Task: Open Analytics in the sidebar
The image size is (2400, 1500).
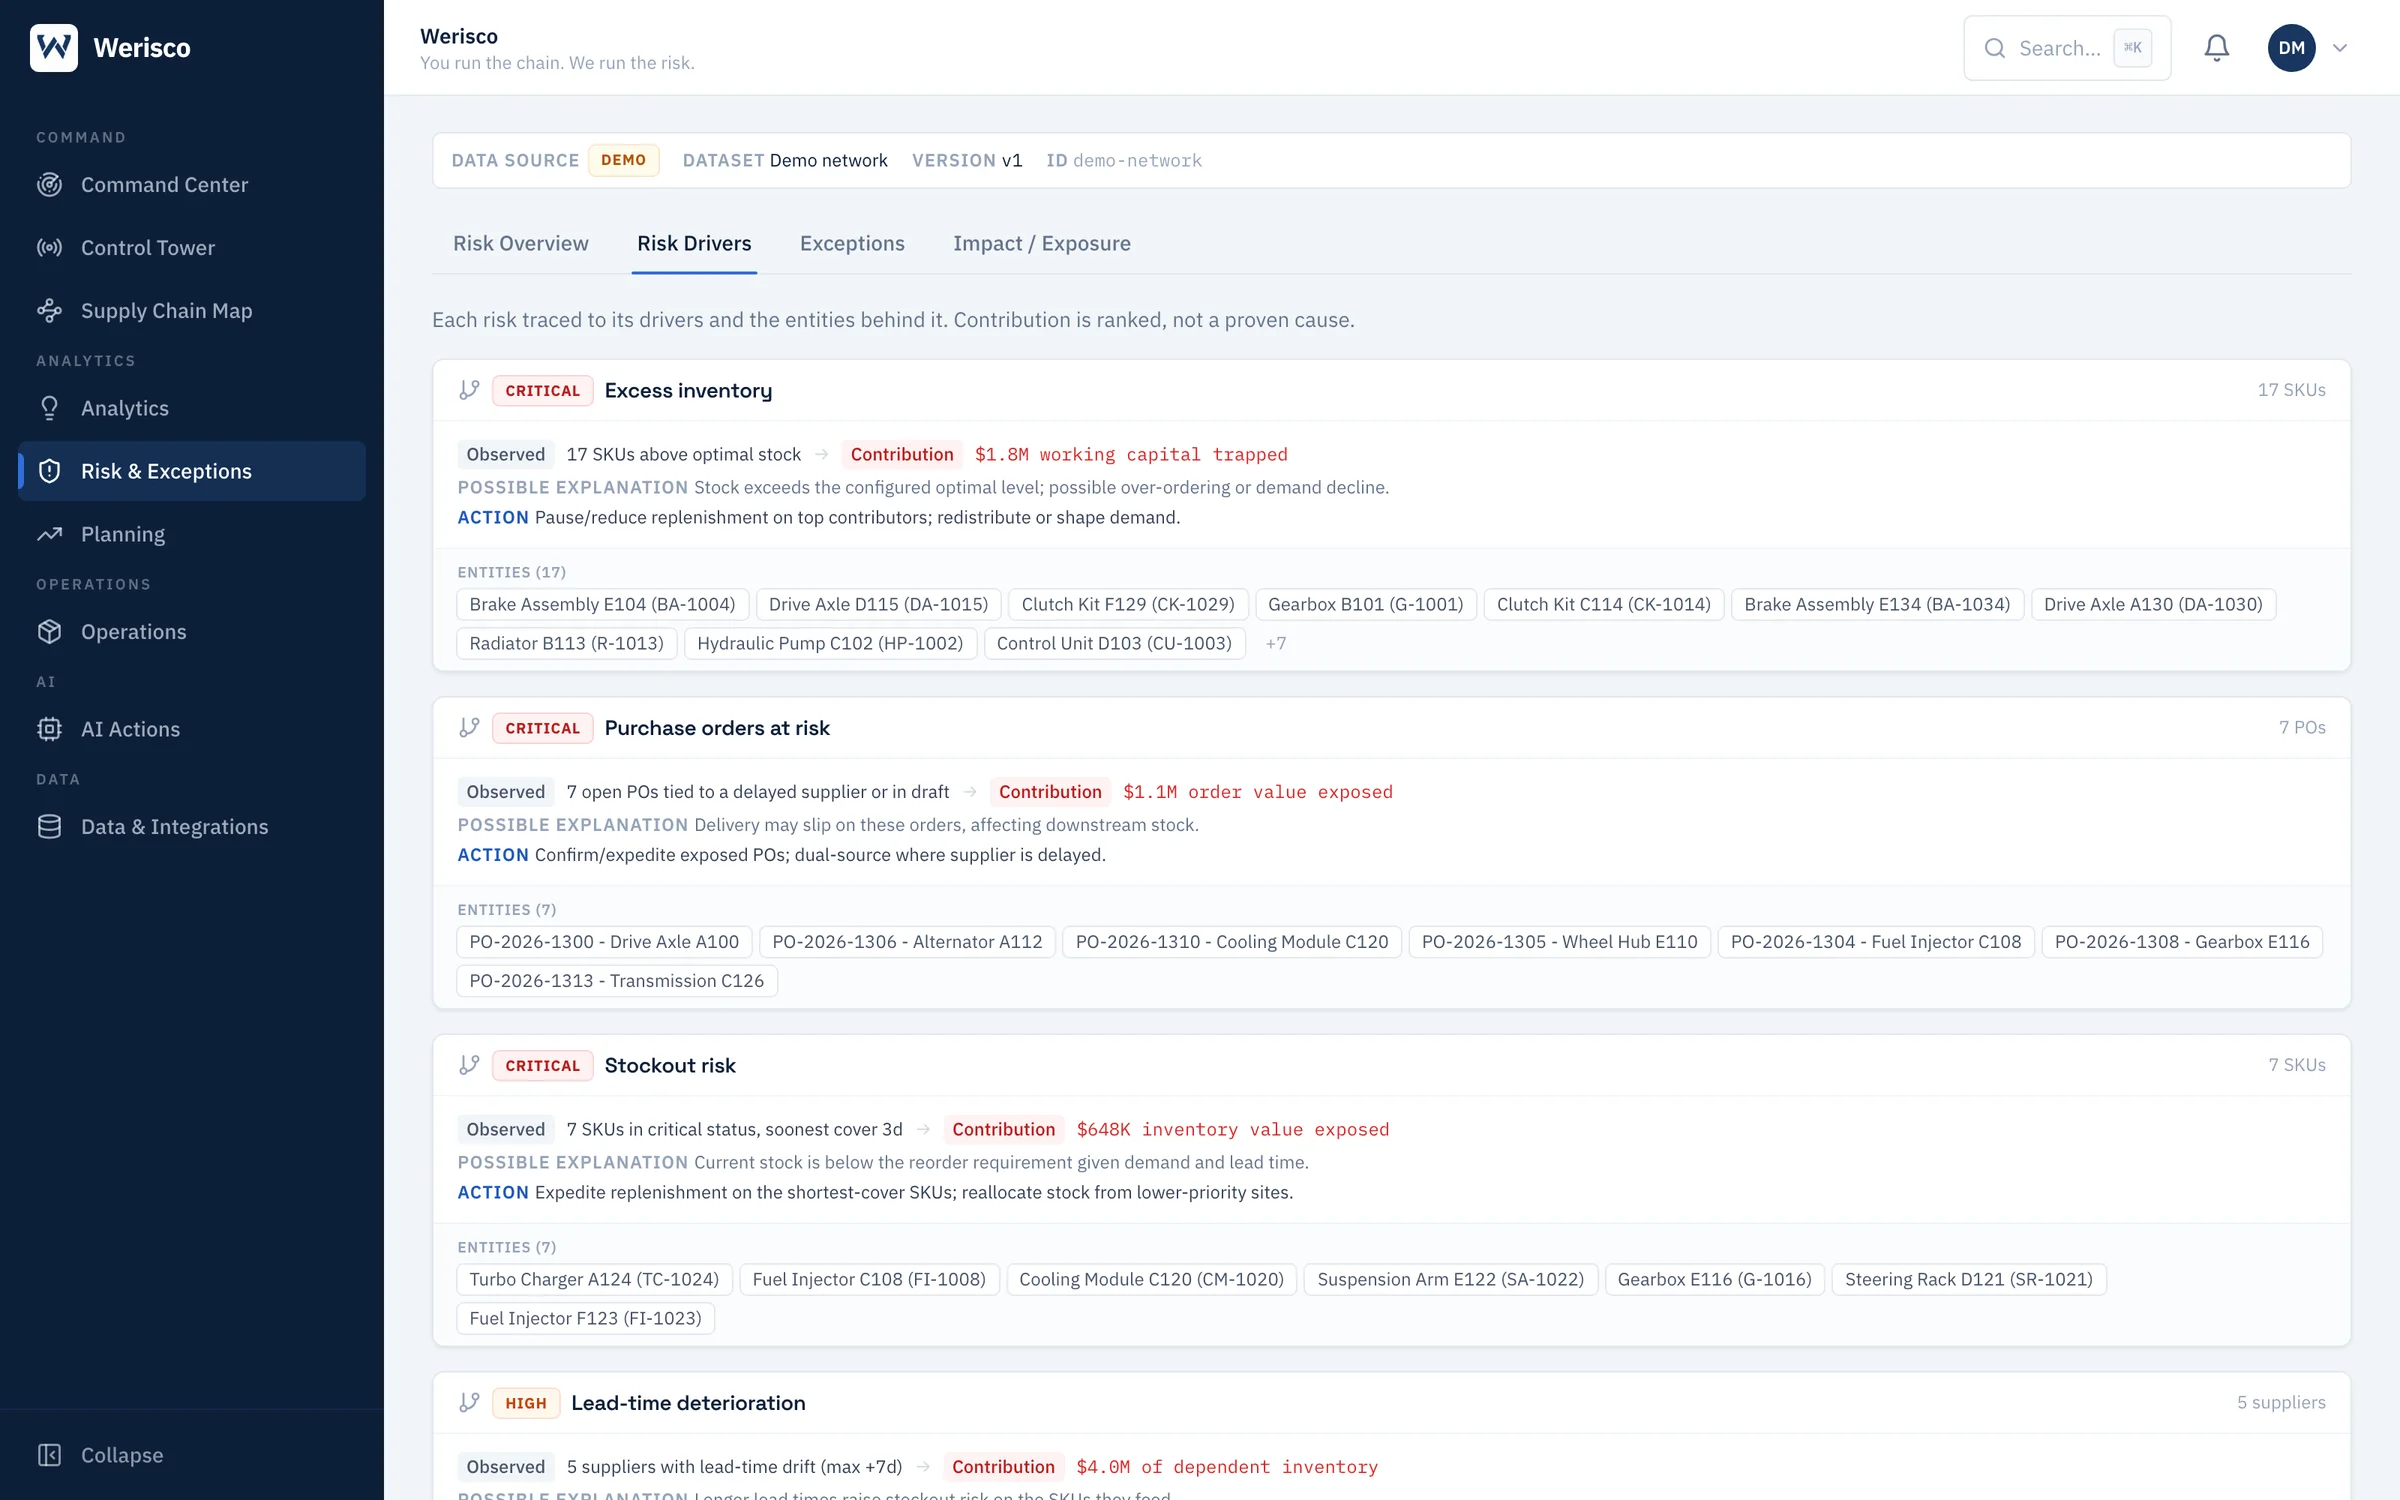Action: click(192, 408)
